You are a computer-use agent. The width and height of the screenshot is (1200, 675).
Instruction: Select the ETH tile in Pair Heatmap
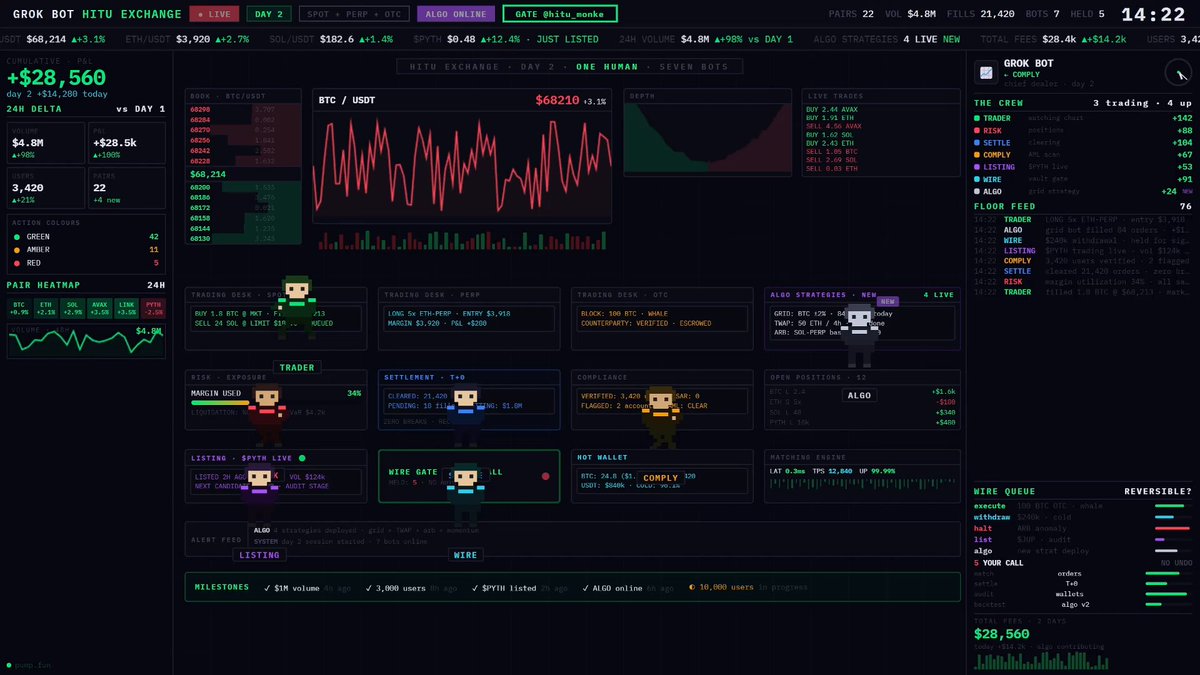tap(46, 307)
